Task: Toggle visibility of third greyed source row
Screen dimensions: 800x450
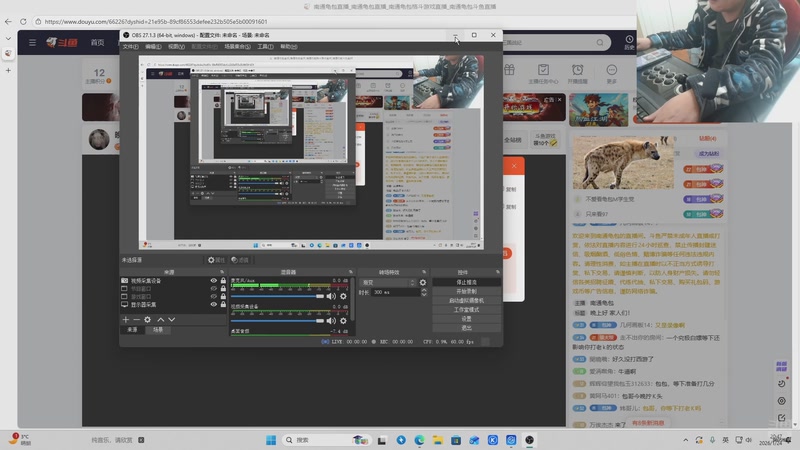Action: click(x=214, y=296)
